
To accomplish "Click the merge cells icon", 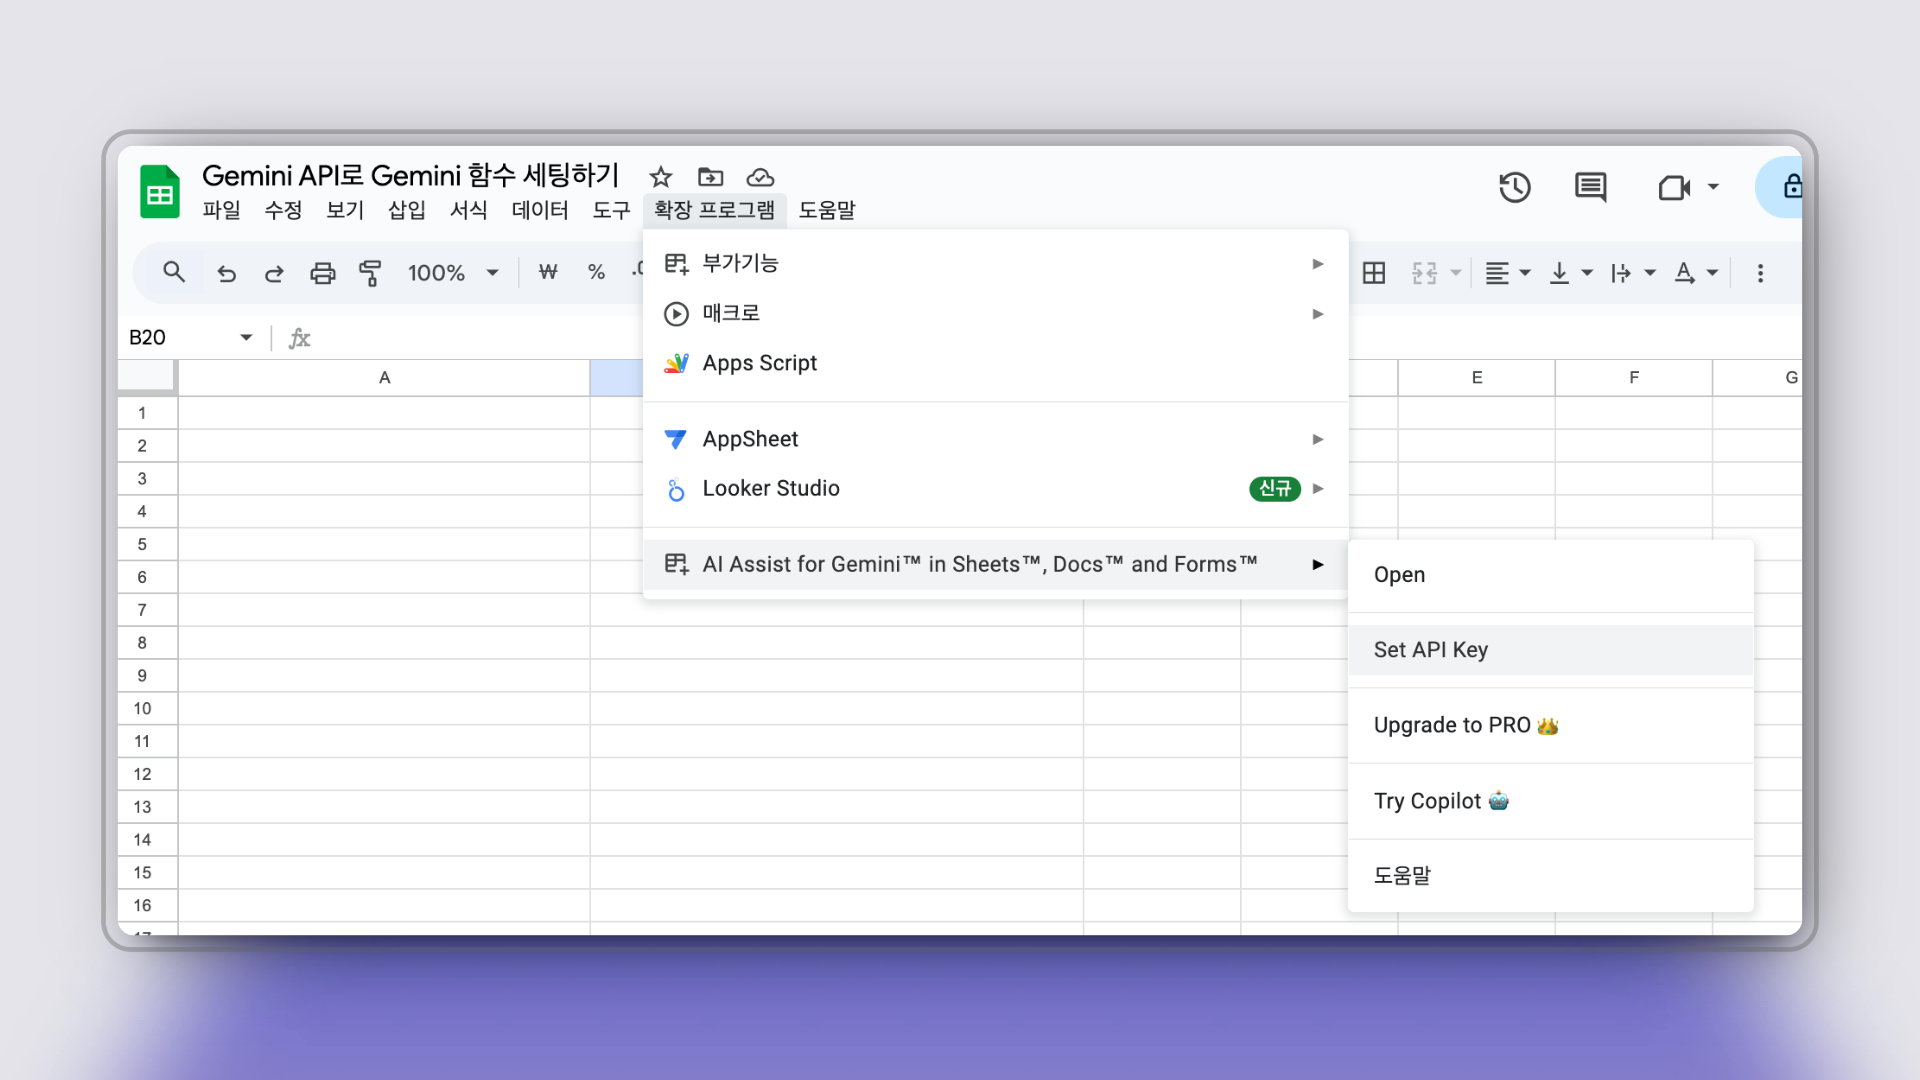I will [x=1425, y=273].
